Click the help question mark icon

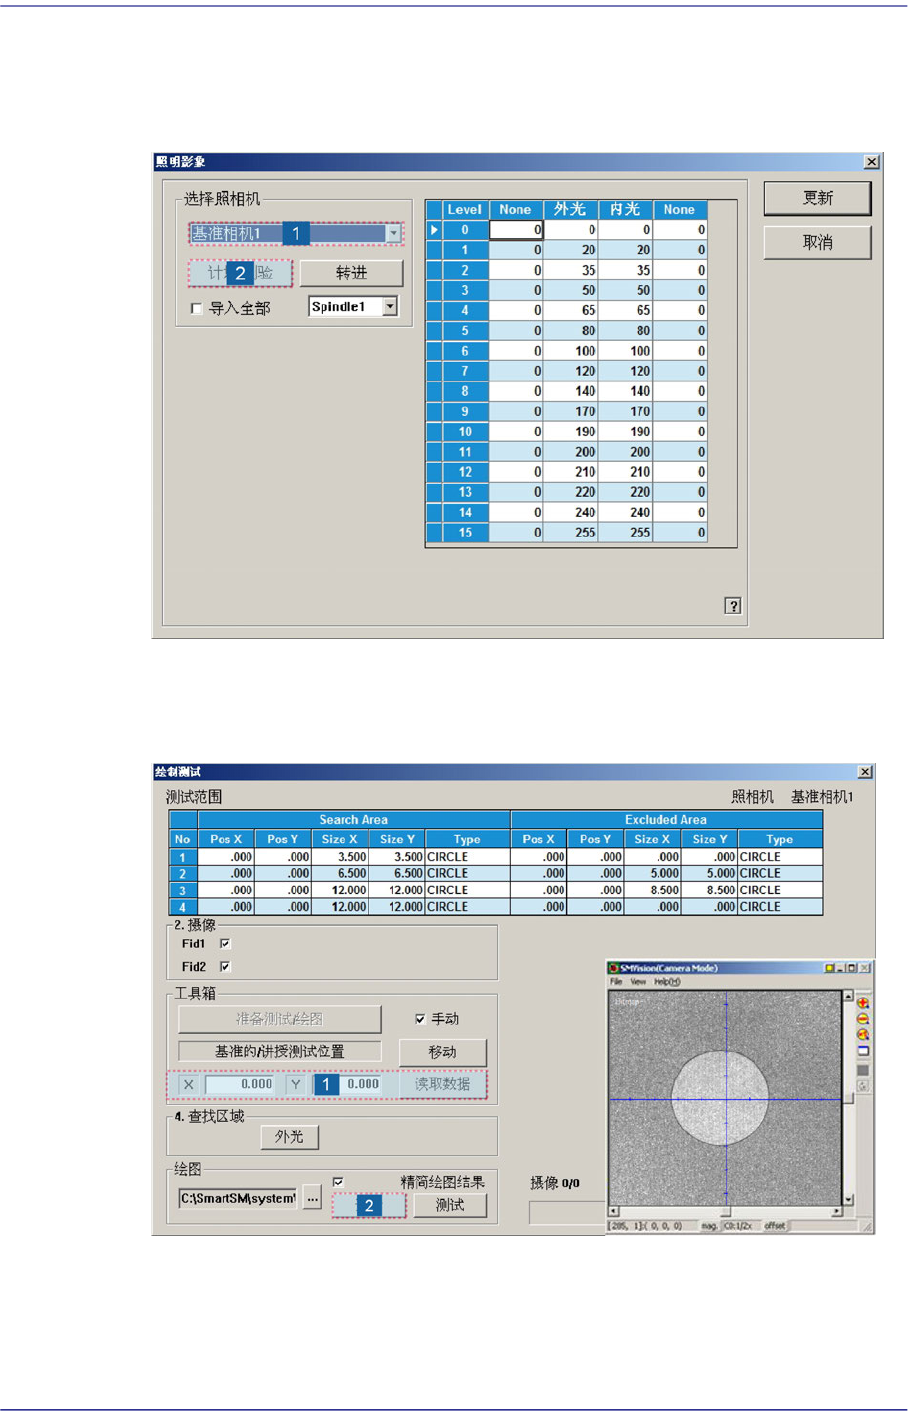[x=733, y=606]
